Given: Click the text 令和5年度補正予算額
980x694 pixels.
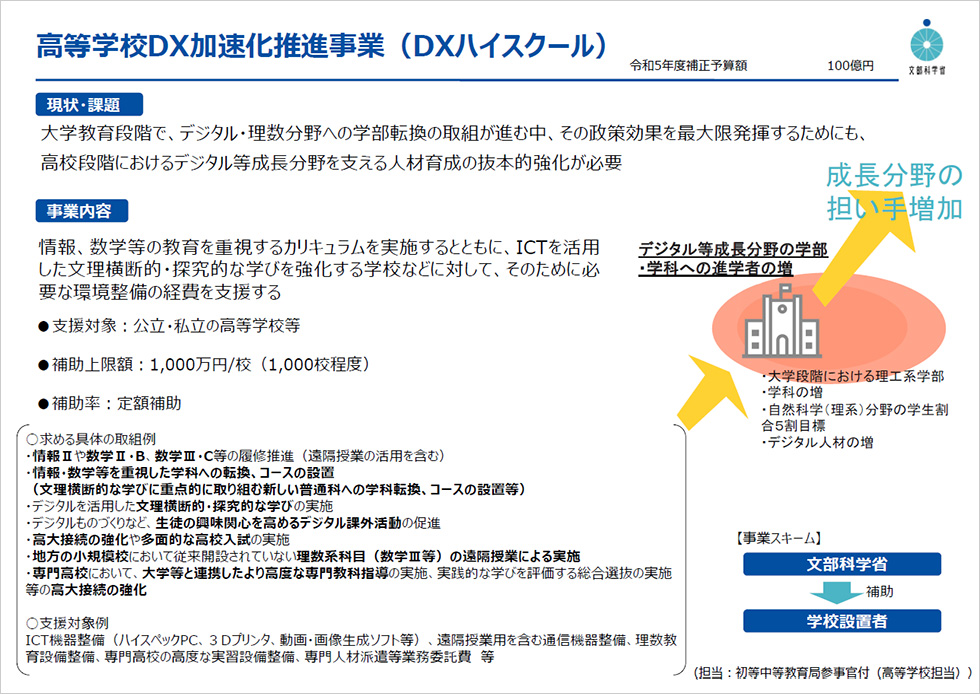Looking at the screenshot, I should coord(688,66).
